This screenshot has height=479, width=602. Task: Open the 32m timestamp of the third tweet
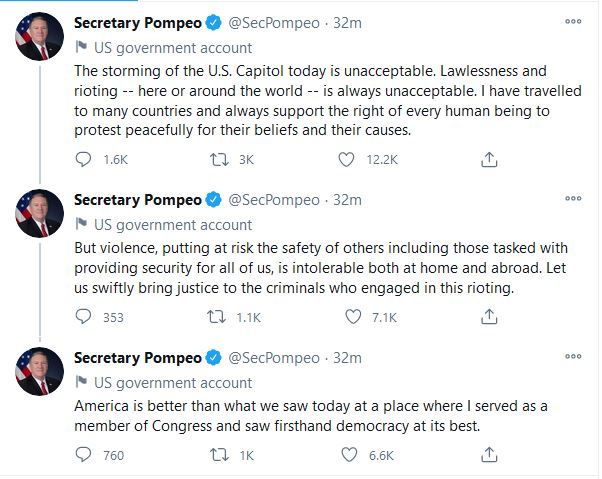coord(346,358)
